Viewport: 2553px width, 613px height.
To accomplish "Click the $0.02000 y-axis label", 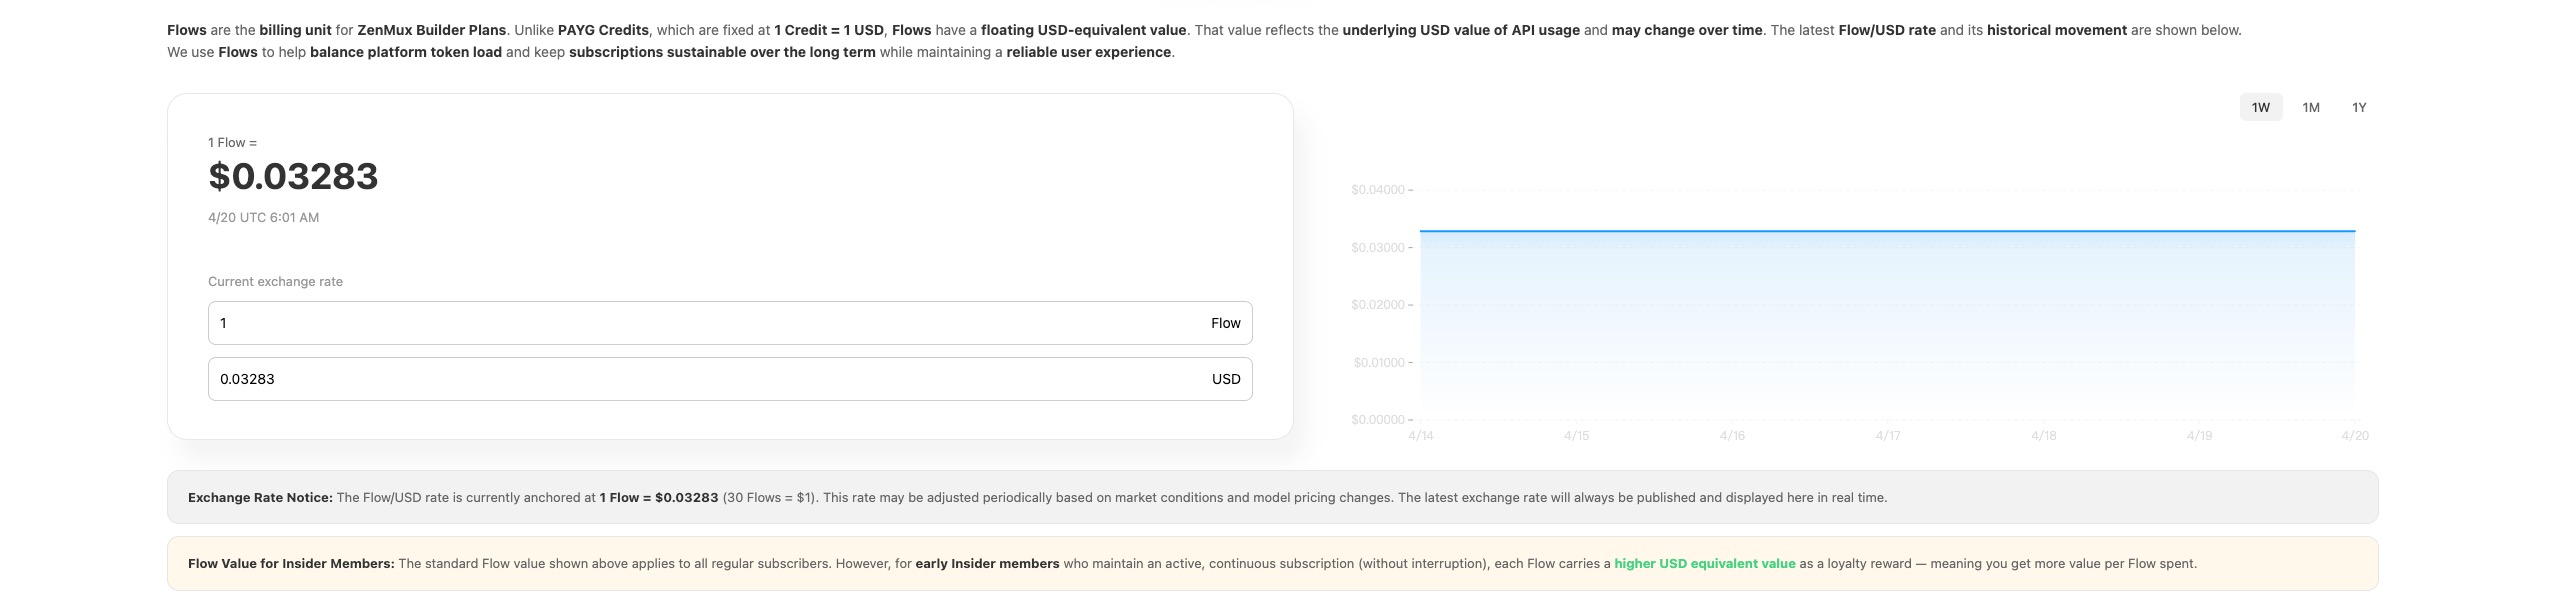I will 1377,305.
